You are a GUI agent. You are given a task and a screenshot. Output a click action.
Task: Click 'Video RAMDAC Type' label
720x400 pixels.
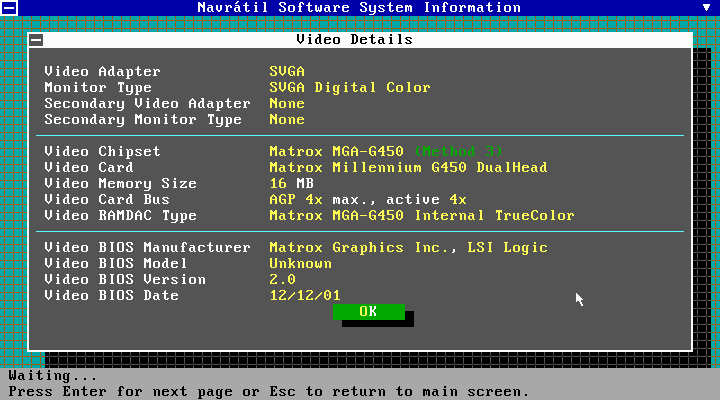coord(120,216)
